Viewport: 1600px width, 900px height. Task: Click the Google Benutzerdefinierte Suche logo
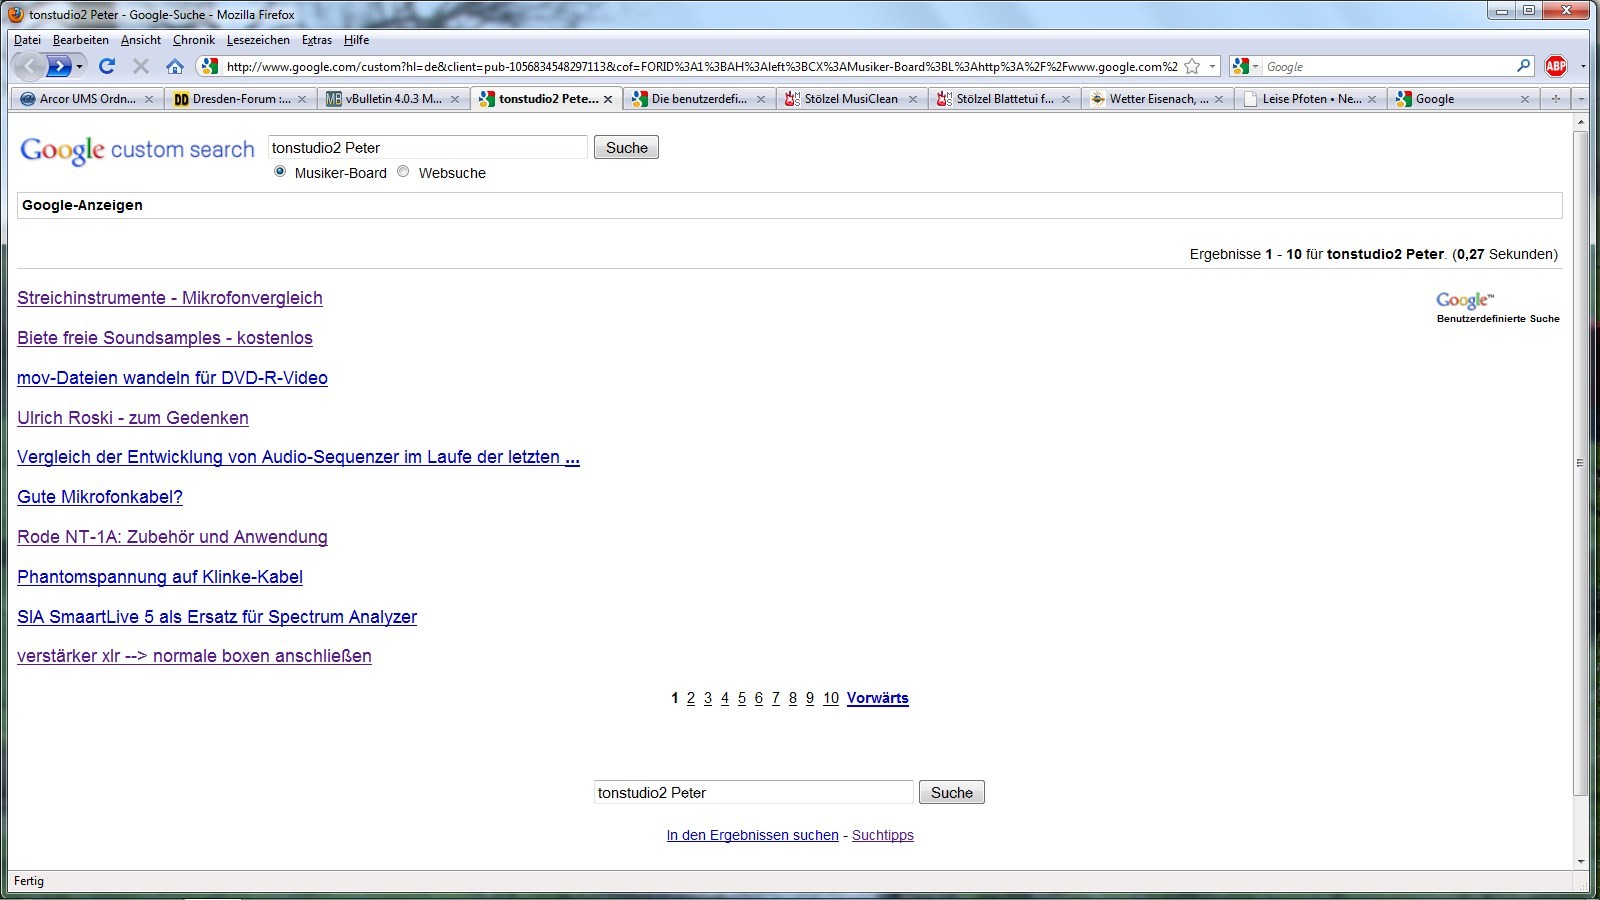pos(1497,307)
